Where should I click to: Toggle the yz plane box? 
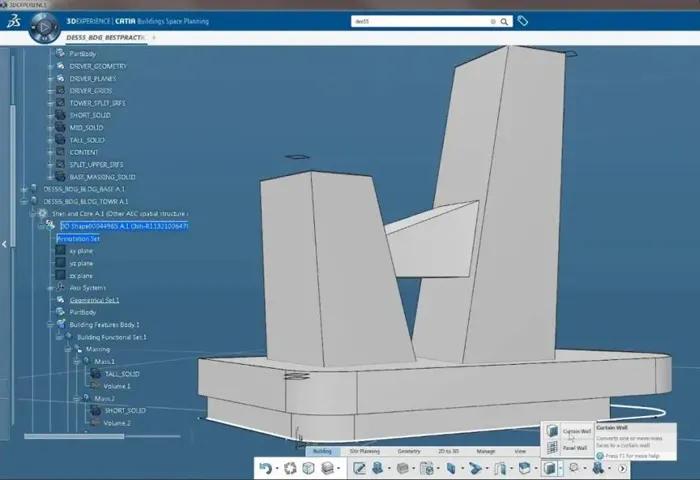(x=61, y=263)
